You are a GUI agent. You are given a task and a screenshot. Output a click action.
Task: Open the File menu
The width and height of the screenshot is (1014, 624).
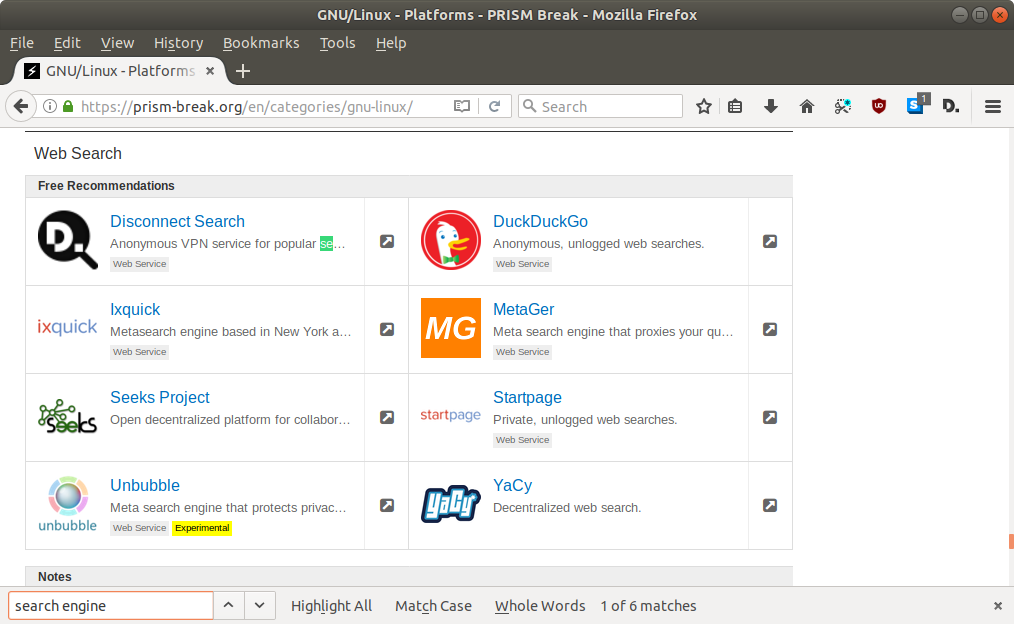pyautogui.click(x=22, y=43)
